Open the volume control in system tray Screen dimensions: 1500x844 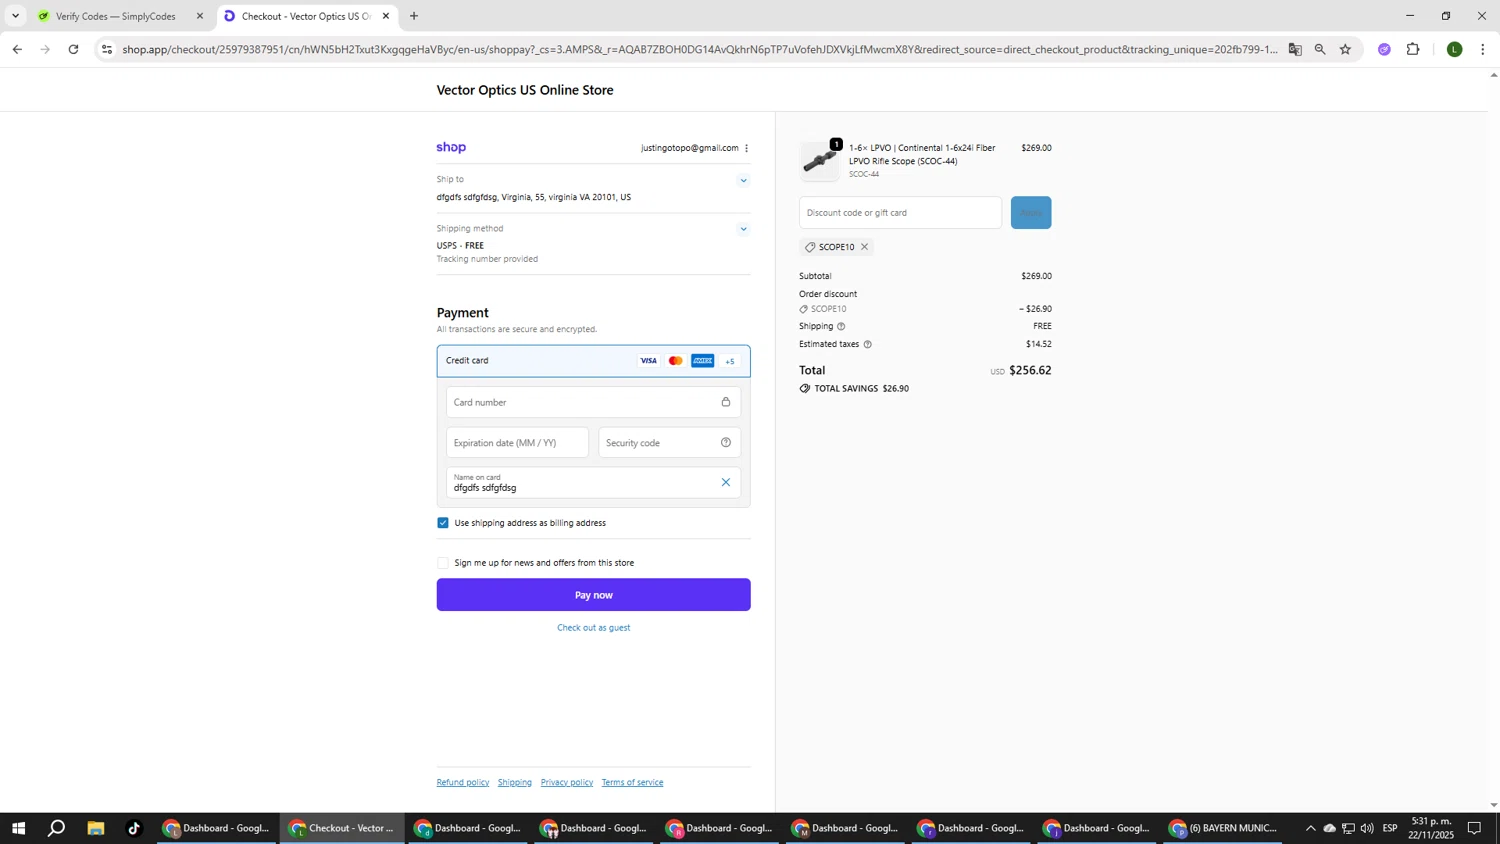coord(1367,828)
